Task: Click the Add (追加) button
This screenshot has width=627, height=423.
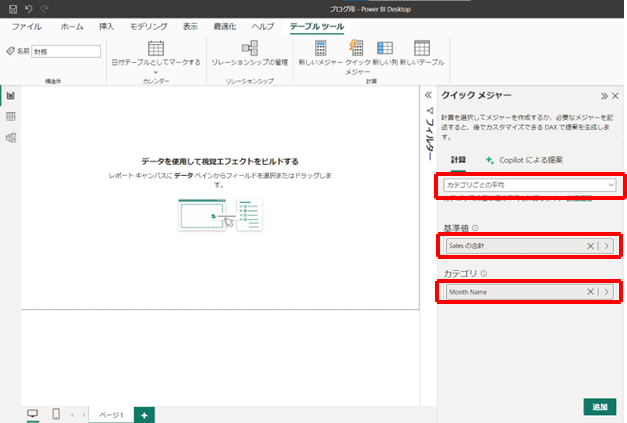Action: click(598, 407)
